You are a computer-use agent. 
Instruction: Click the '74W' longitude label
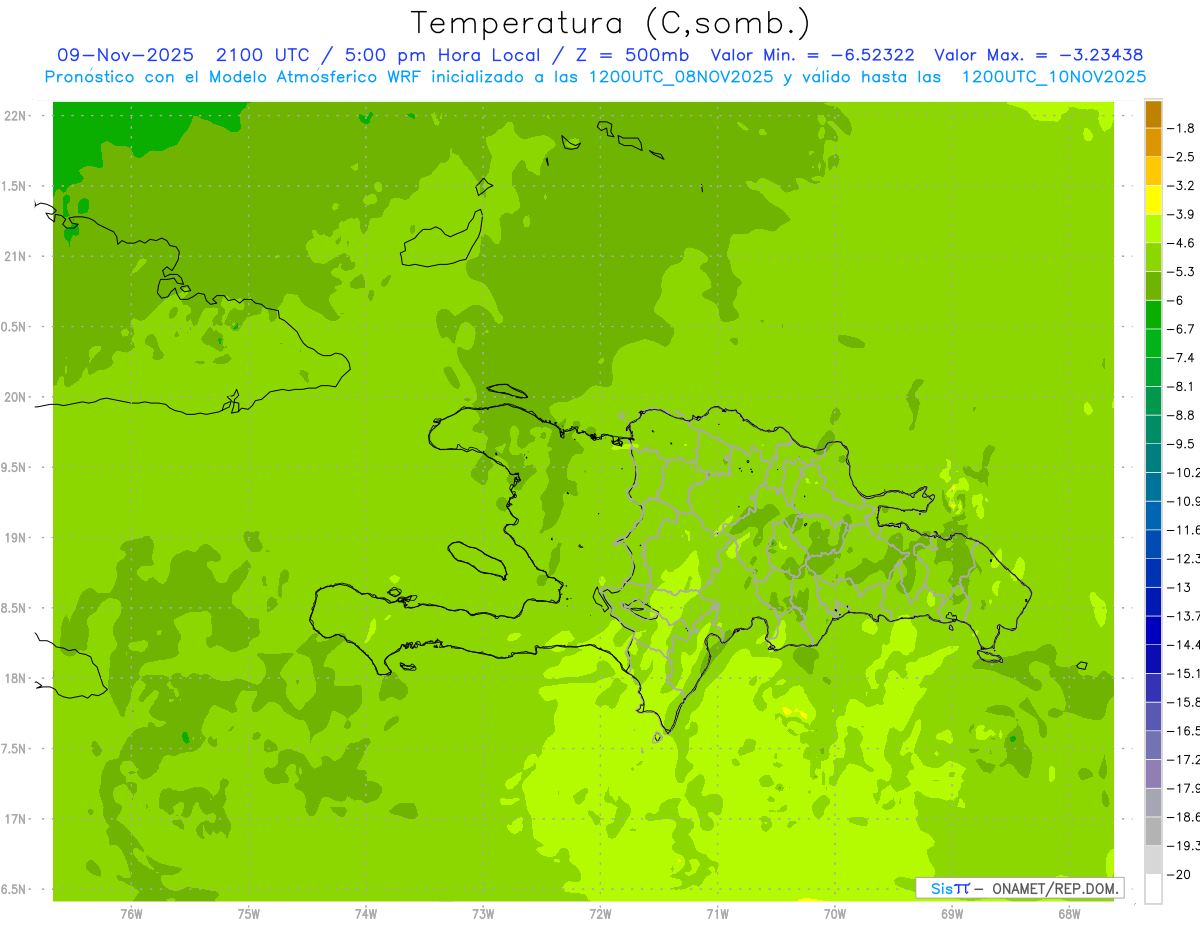[x=366, y=913]
